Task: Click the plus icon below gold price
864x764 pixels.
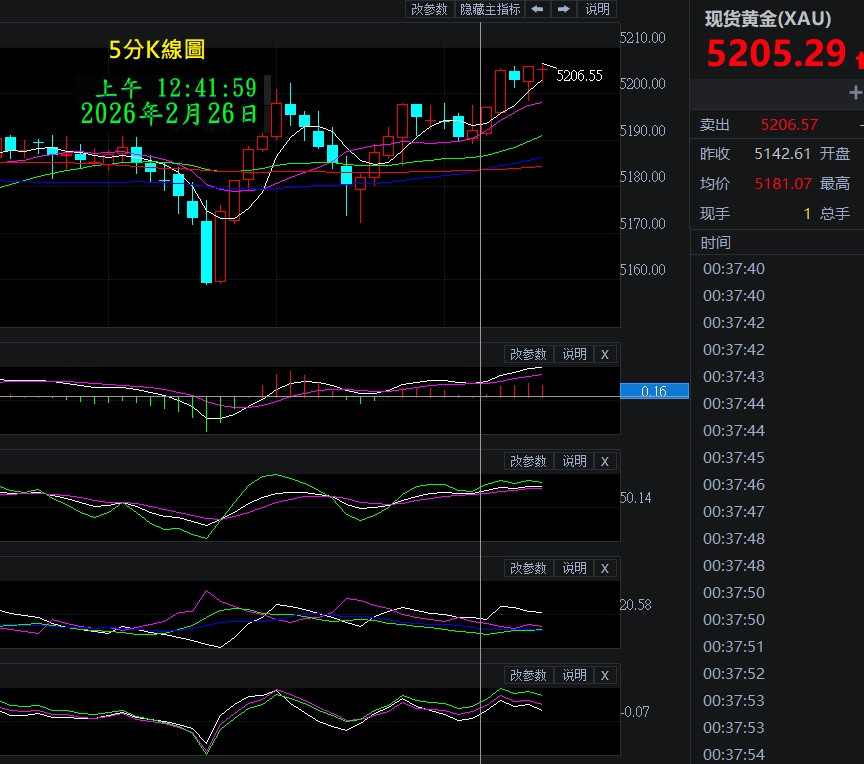Action: pos(855,93)
